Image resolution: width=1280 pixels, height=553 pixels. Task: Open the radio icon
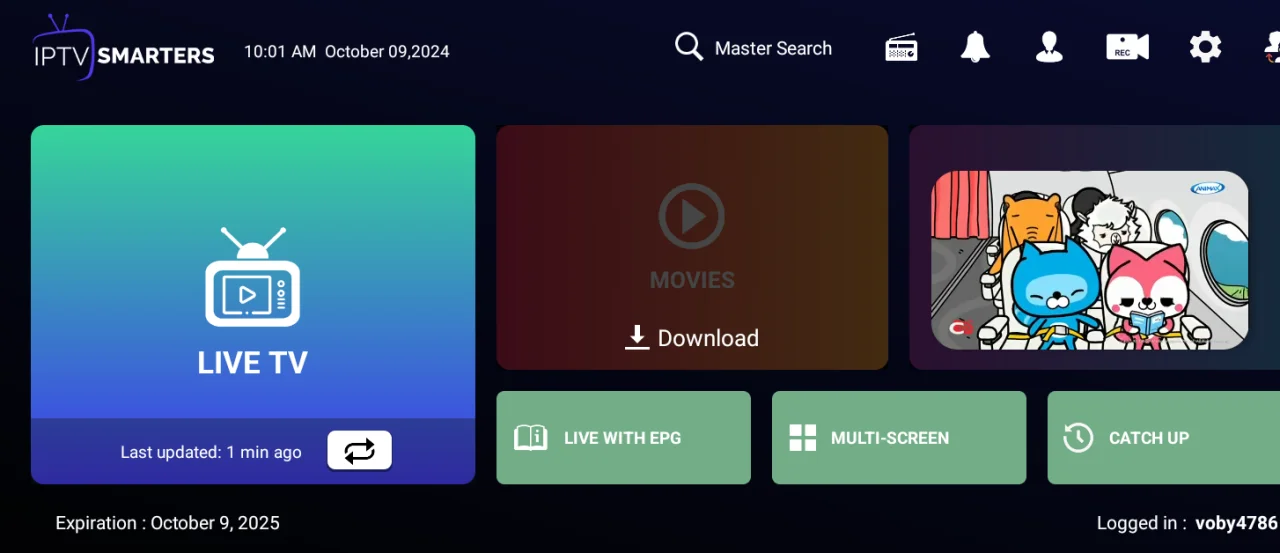901,48
